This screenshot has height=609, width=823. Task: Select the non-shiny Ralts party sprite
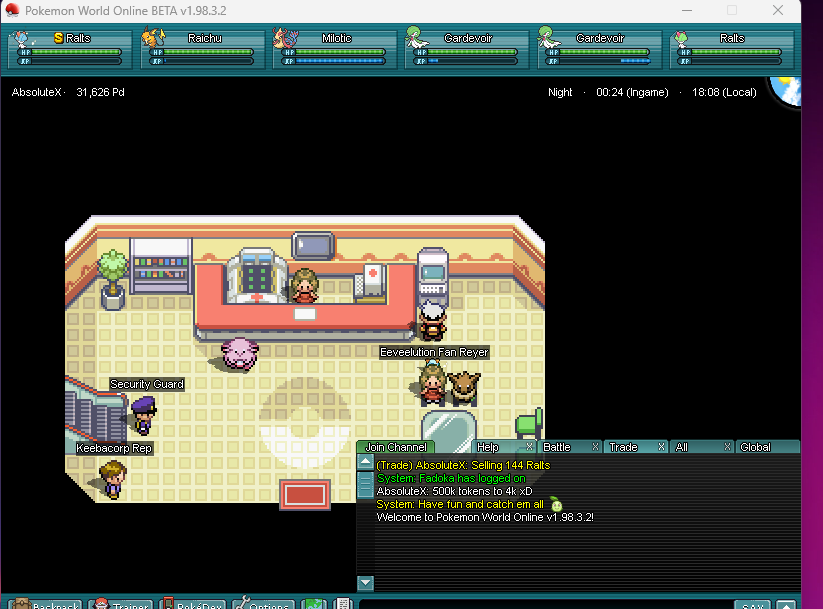tap(681, 39)
